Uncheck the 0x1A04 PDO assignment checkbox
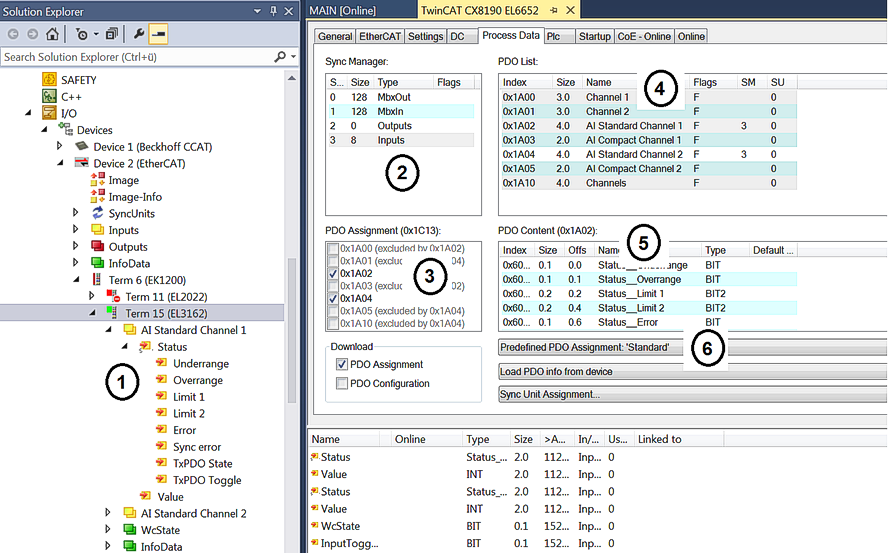Screen dimensions: 889x553 (x=333, y=298)
